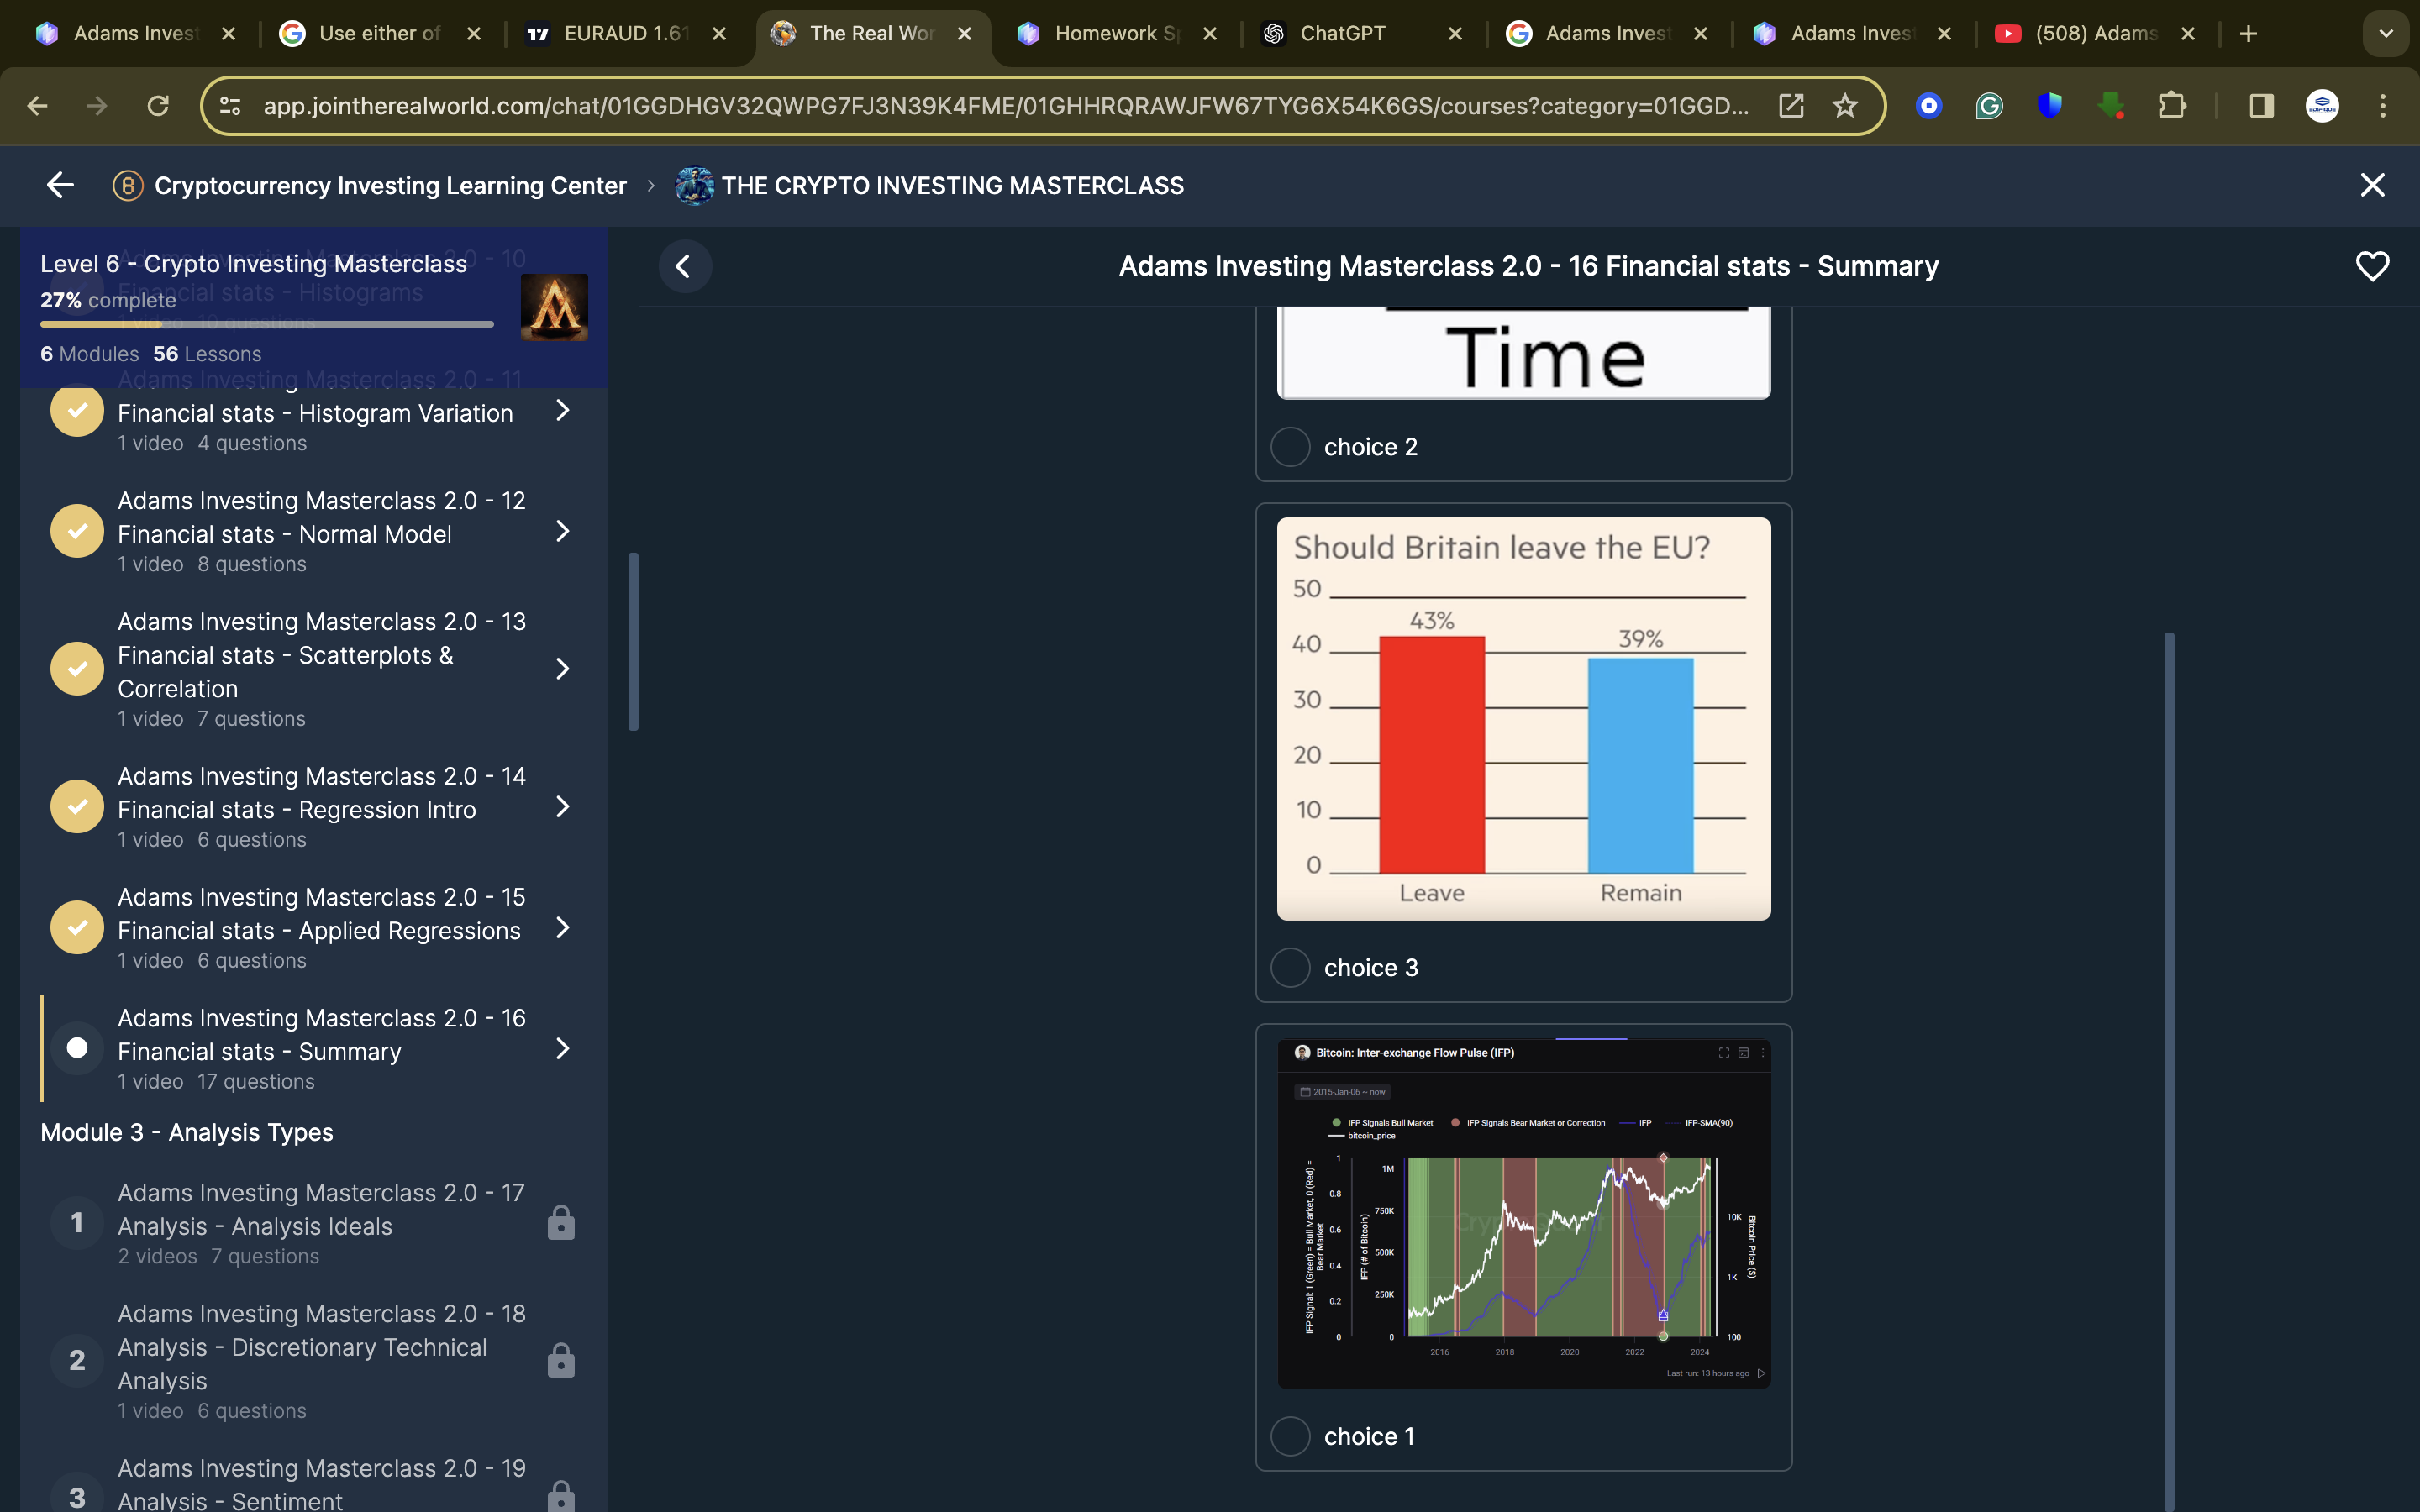This screenshot has width=2420, height=1512.
Task: Click the quiz content scrollbar
Action: pyautogui.click(x=2169, y=1070)
